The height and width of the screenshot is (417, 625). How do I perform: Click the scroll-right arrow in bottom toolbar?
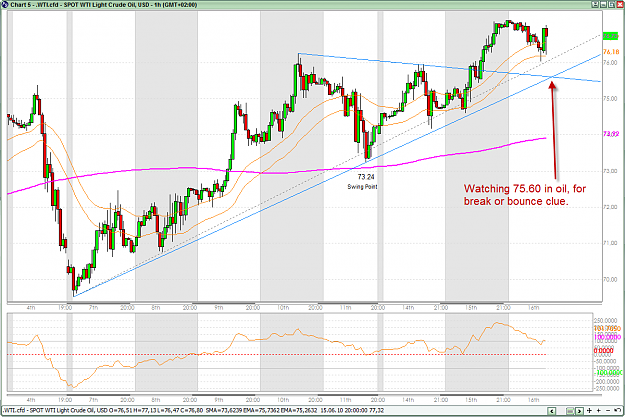[579, 411]
